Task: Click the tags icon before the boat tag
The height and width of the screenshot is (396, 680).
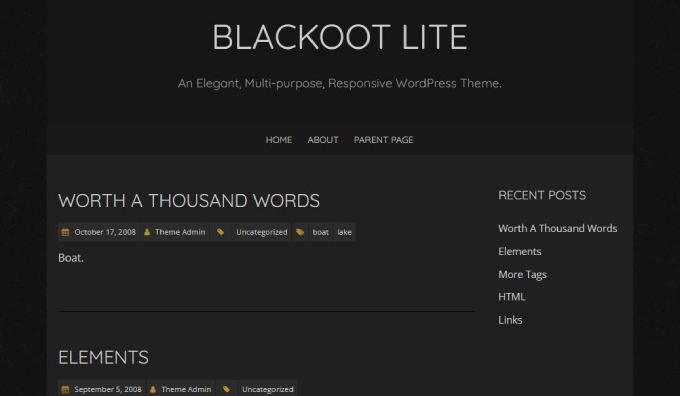Action: (x=300, y=232)
